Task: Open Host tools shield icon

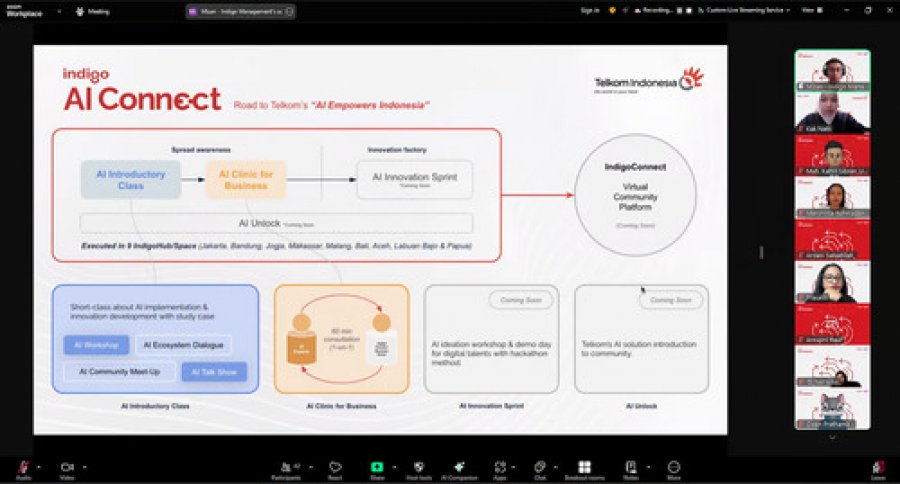Action: click(x=418, y=467)
